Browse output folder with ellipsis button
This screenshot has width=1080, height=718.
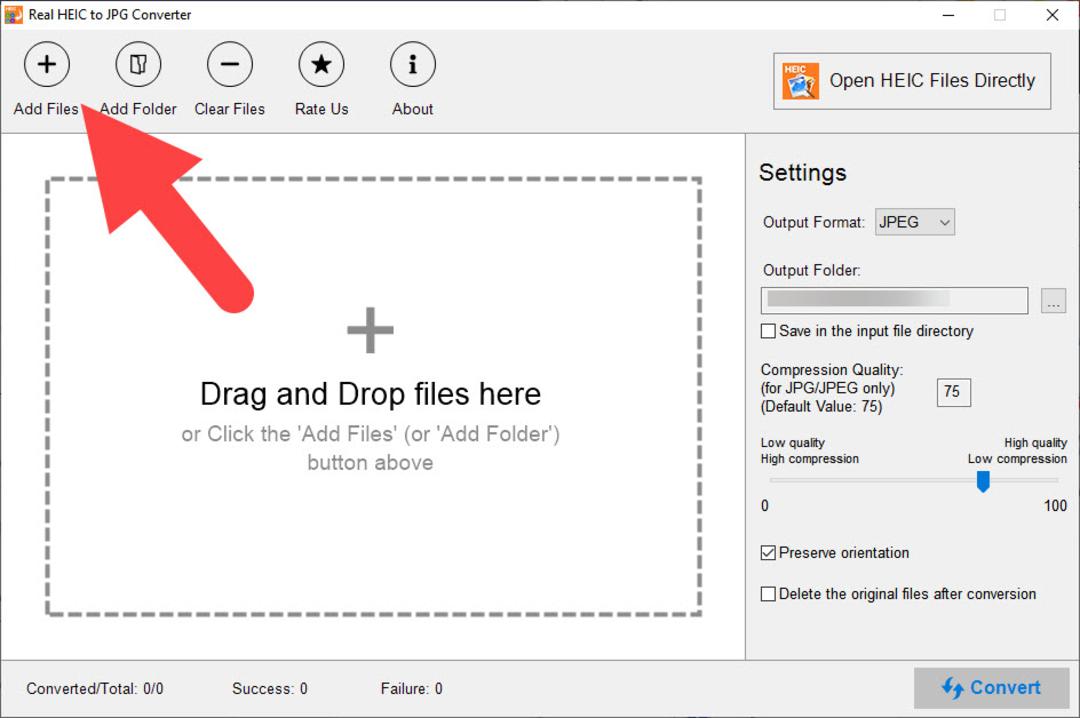tap(1053, 301)
